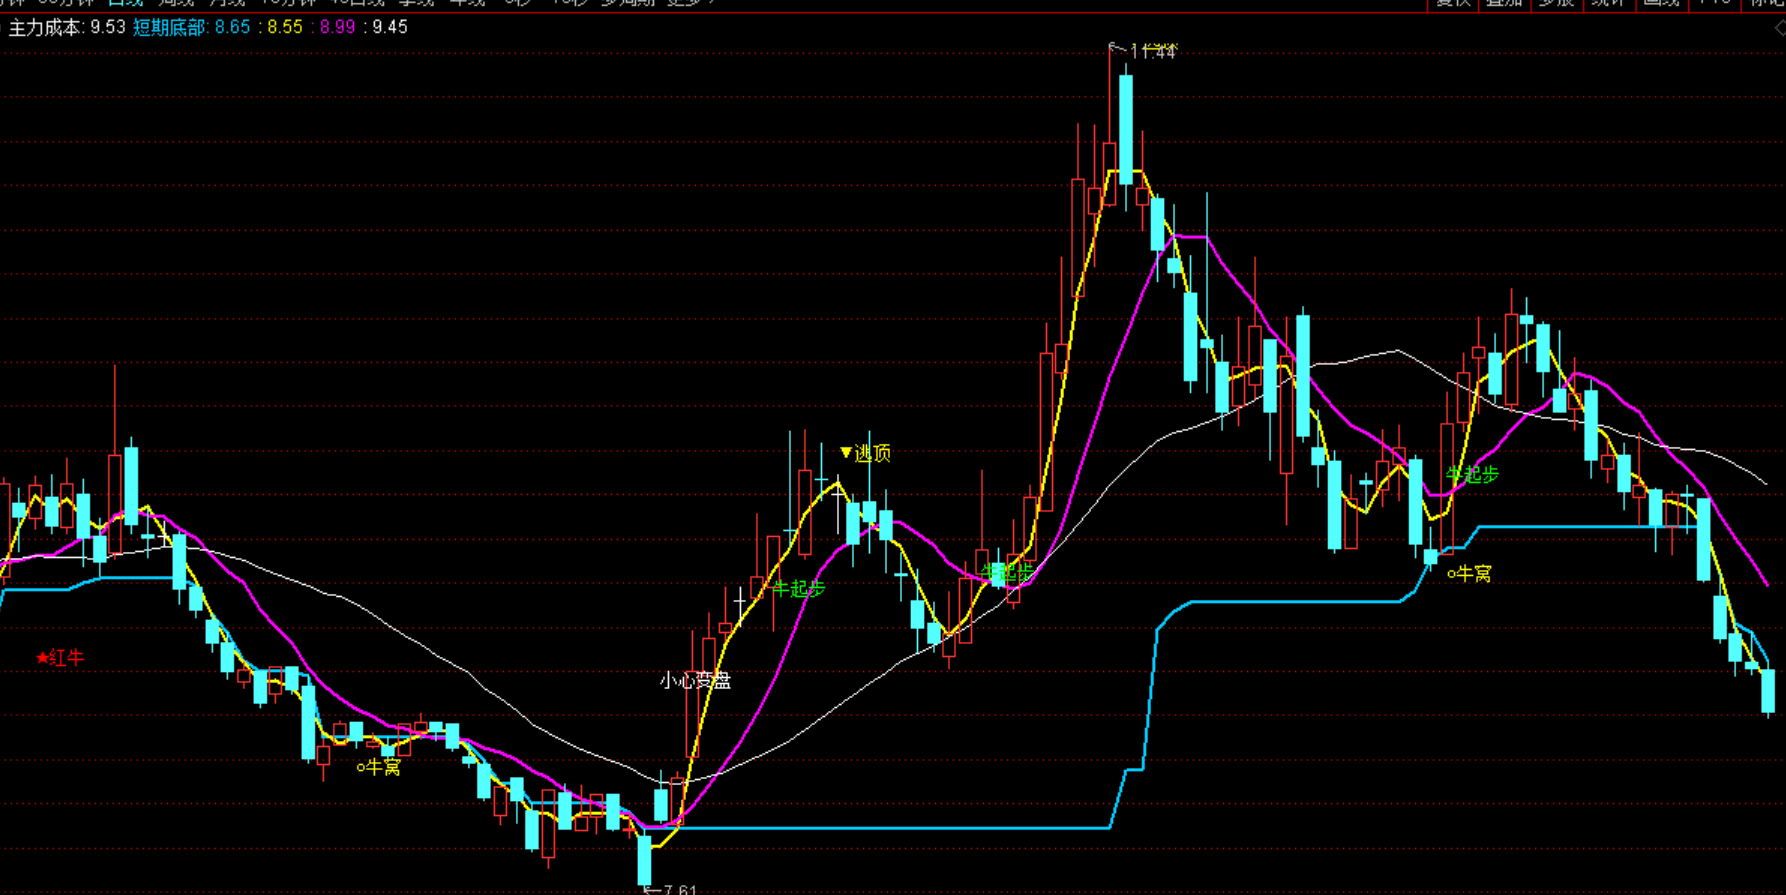The image size is (1786, 895).
Task: Click the 画线 toolbar button
Action: pos(1661,4)
